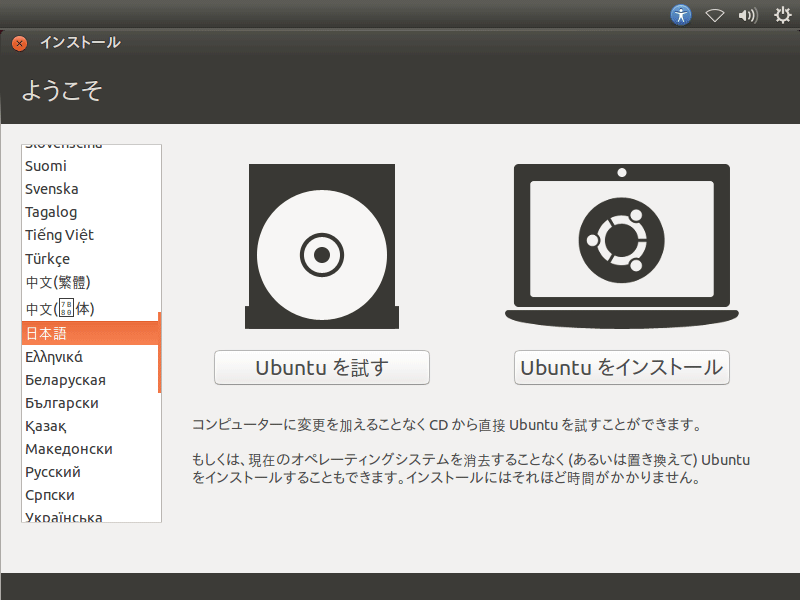Screen dimensions: 800x600
Task: Select Македонски in the language list
Action: (x=90, y=449)
